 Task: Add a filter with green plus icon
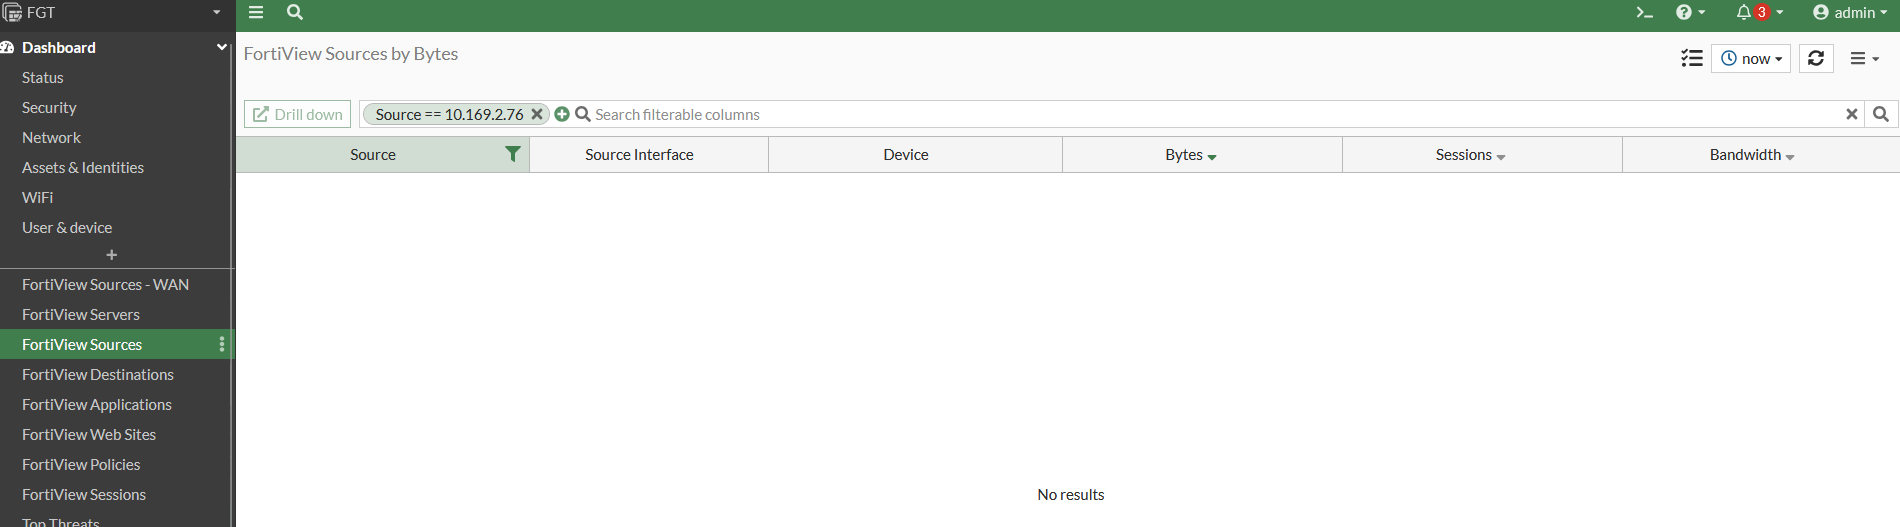(562, 114)
